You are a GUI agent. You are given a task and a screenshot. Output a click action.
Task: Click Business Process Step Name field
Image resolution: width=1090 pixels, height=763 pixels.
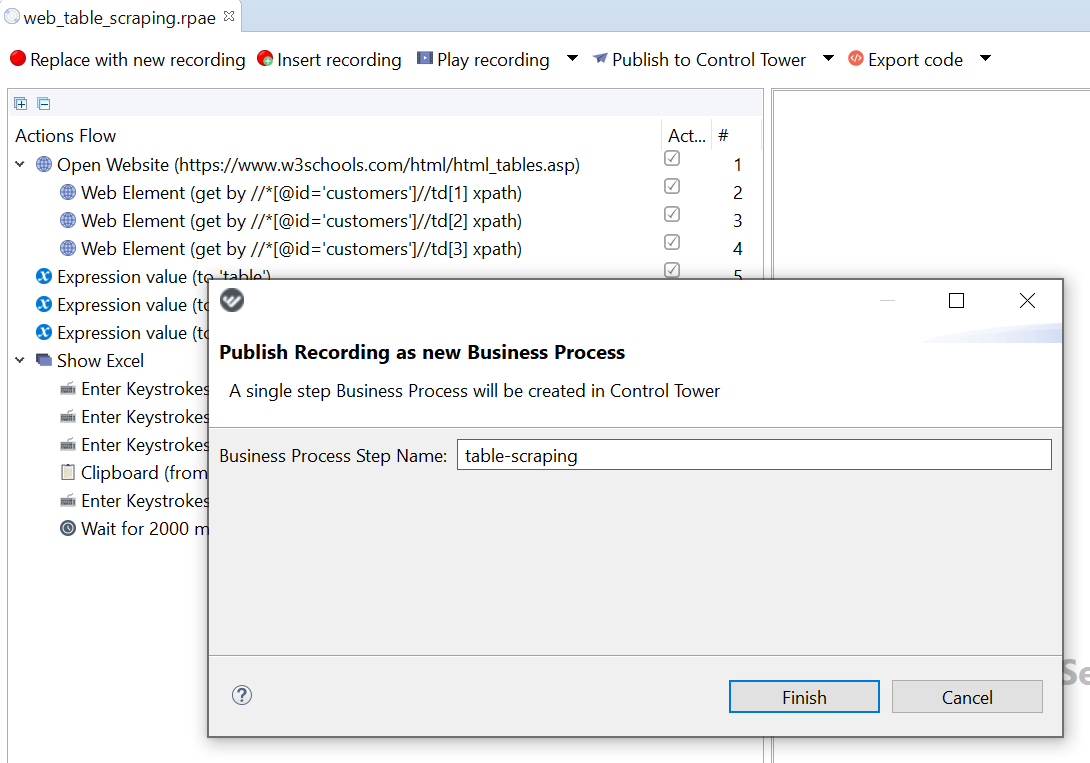tap(754, 455)
